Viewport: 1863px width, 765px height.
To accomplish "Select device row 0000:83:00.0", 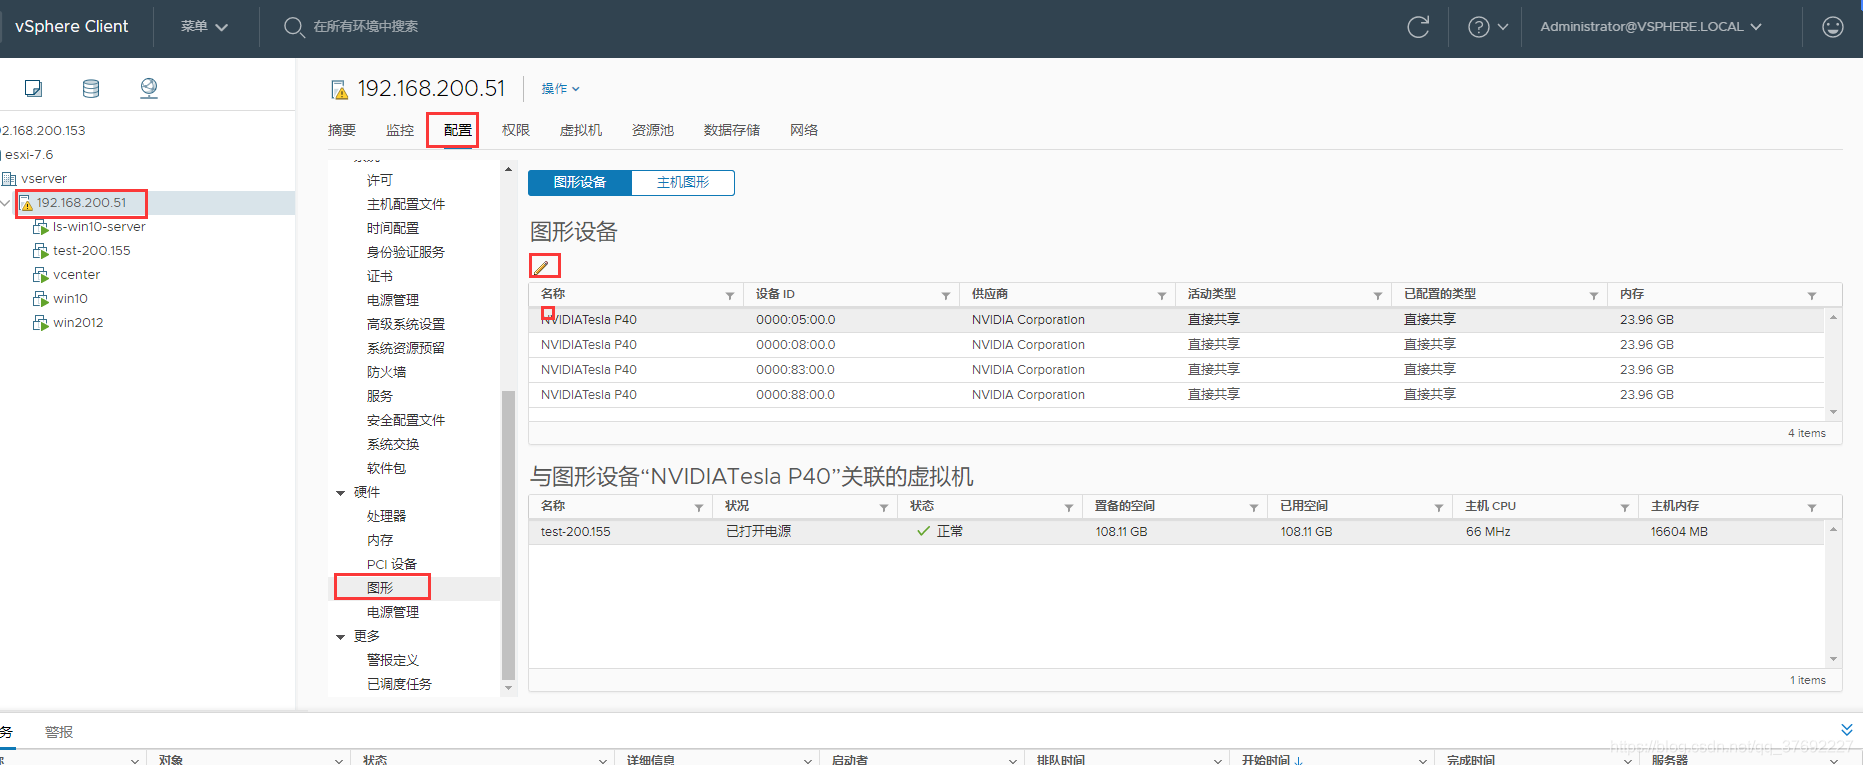I will coord(1176,370).
